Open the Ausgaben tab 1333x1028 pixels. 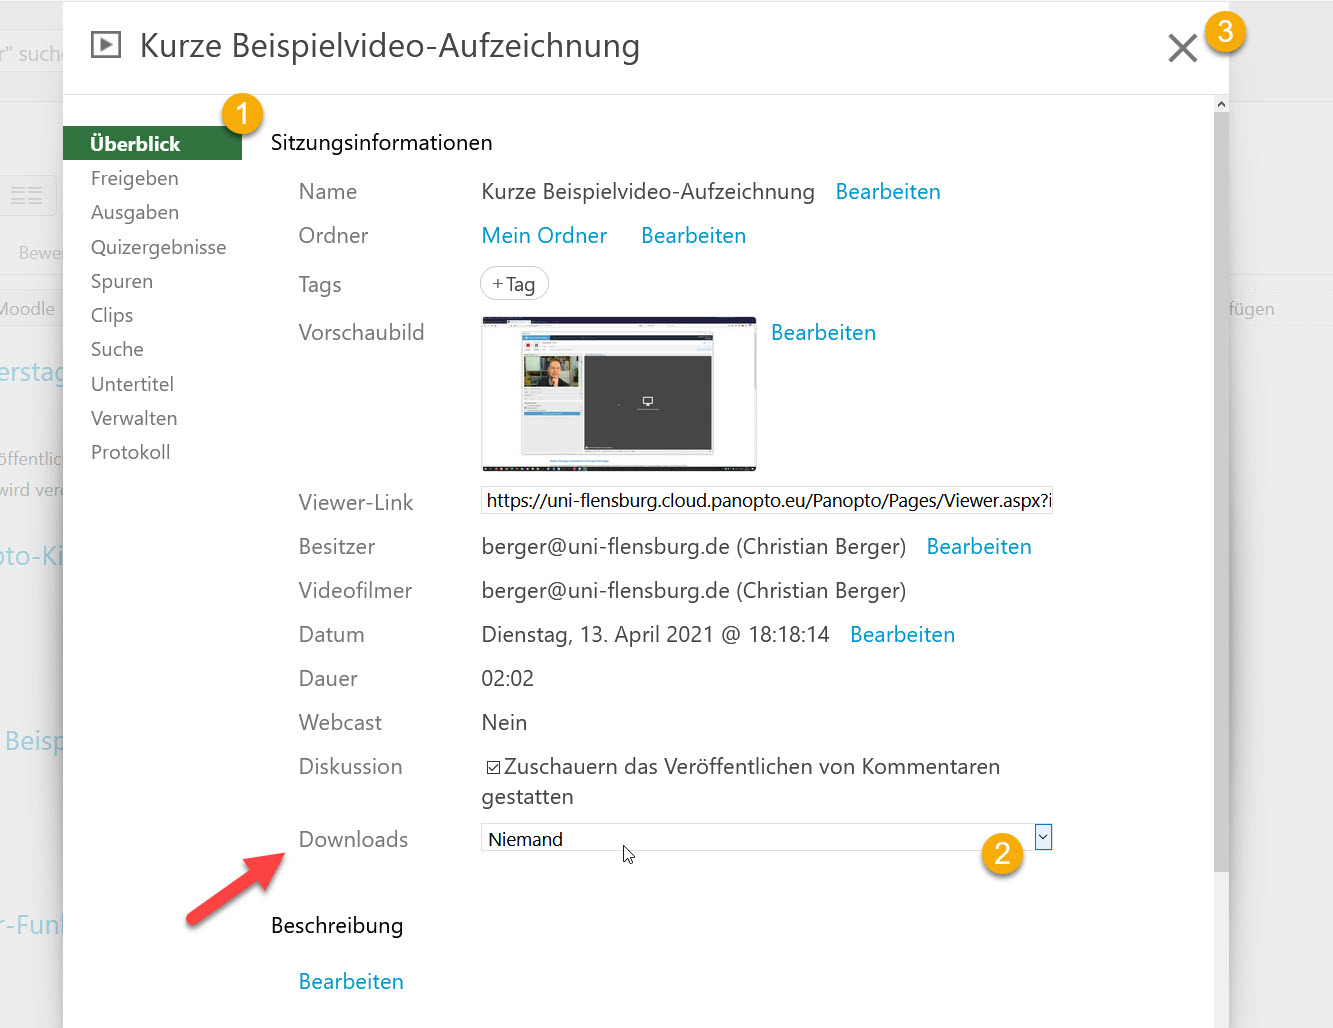[135, 212]
